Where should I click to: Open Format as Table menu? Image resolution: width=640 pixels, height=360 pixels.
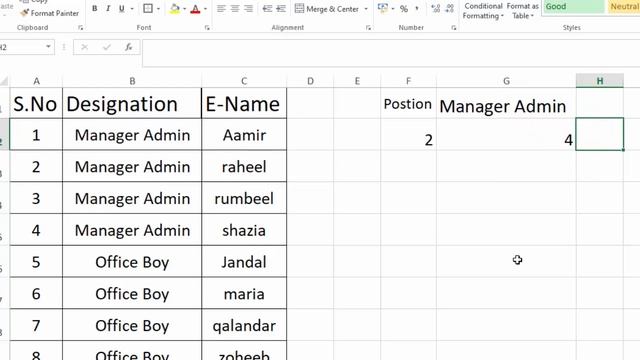click(x=523, y=11)
